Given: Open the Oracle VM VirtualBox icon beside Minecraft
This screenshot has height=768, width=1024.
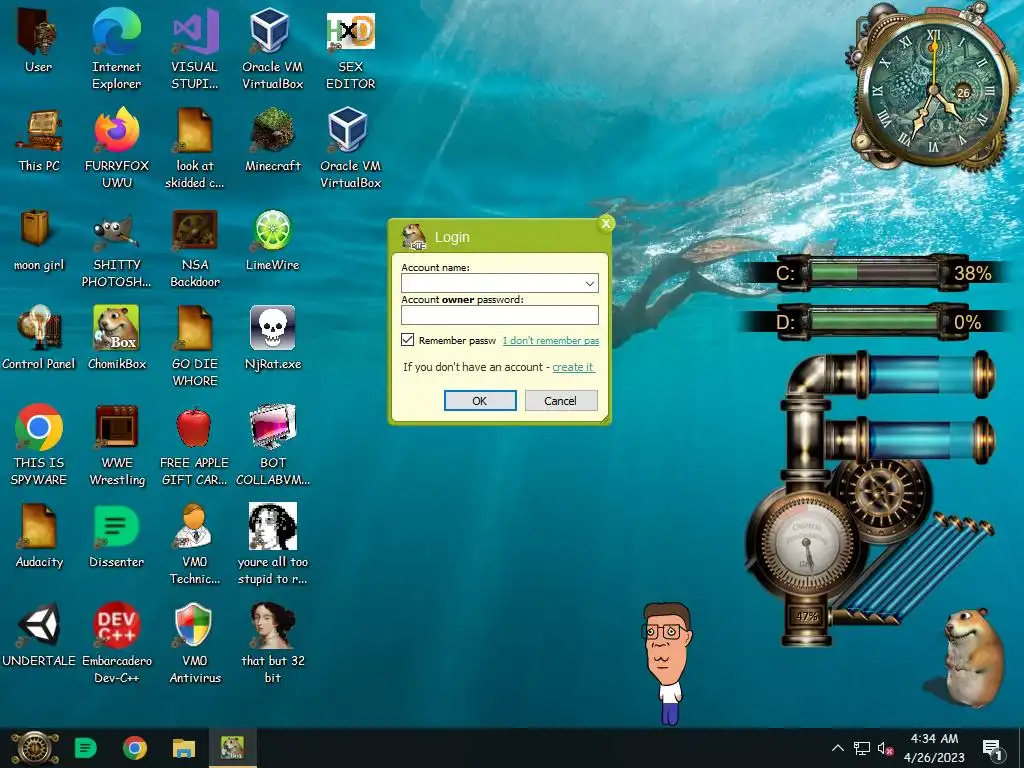Looking at the screenshot, I should click(x=350, y=148).
